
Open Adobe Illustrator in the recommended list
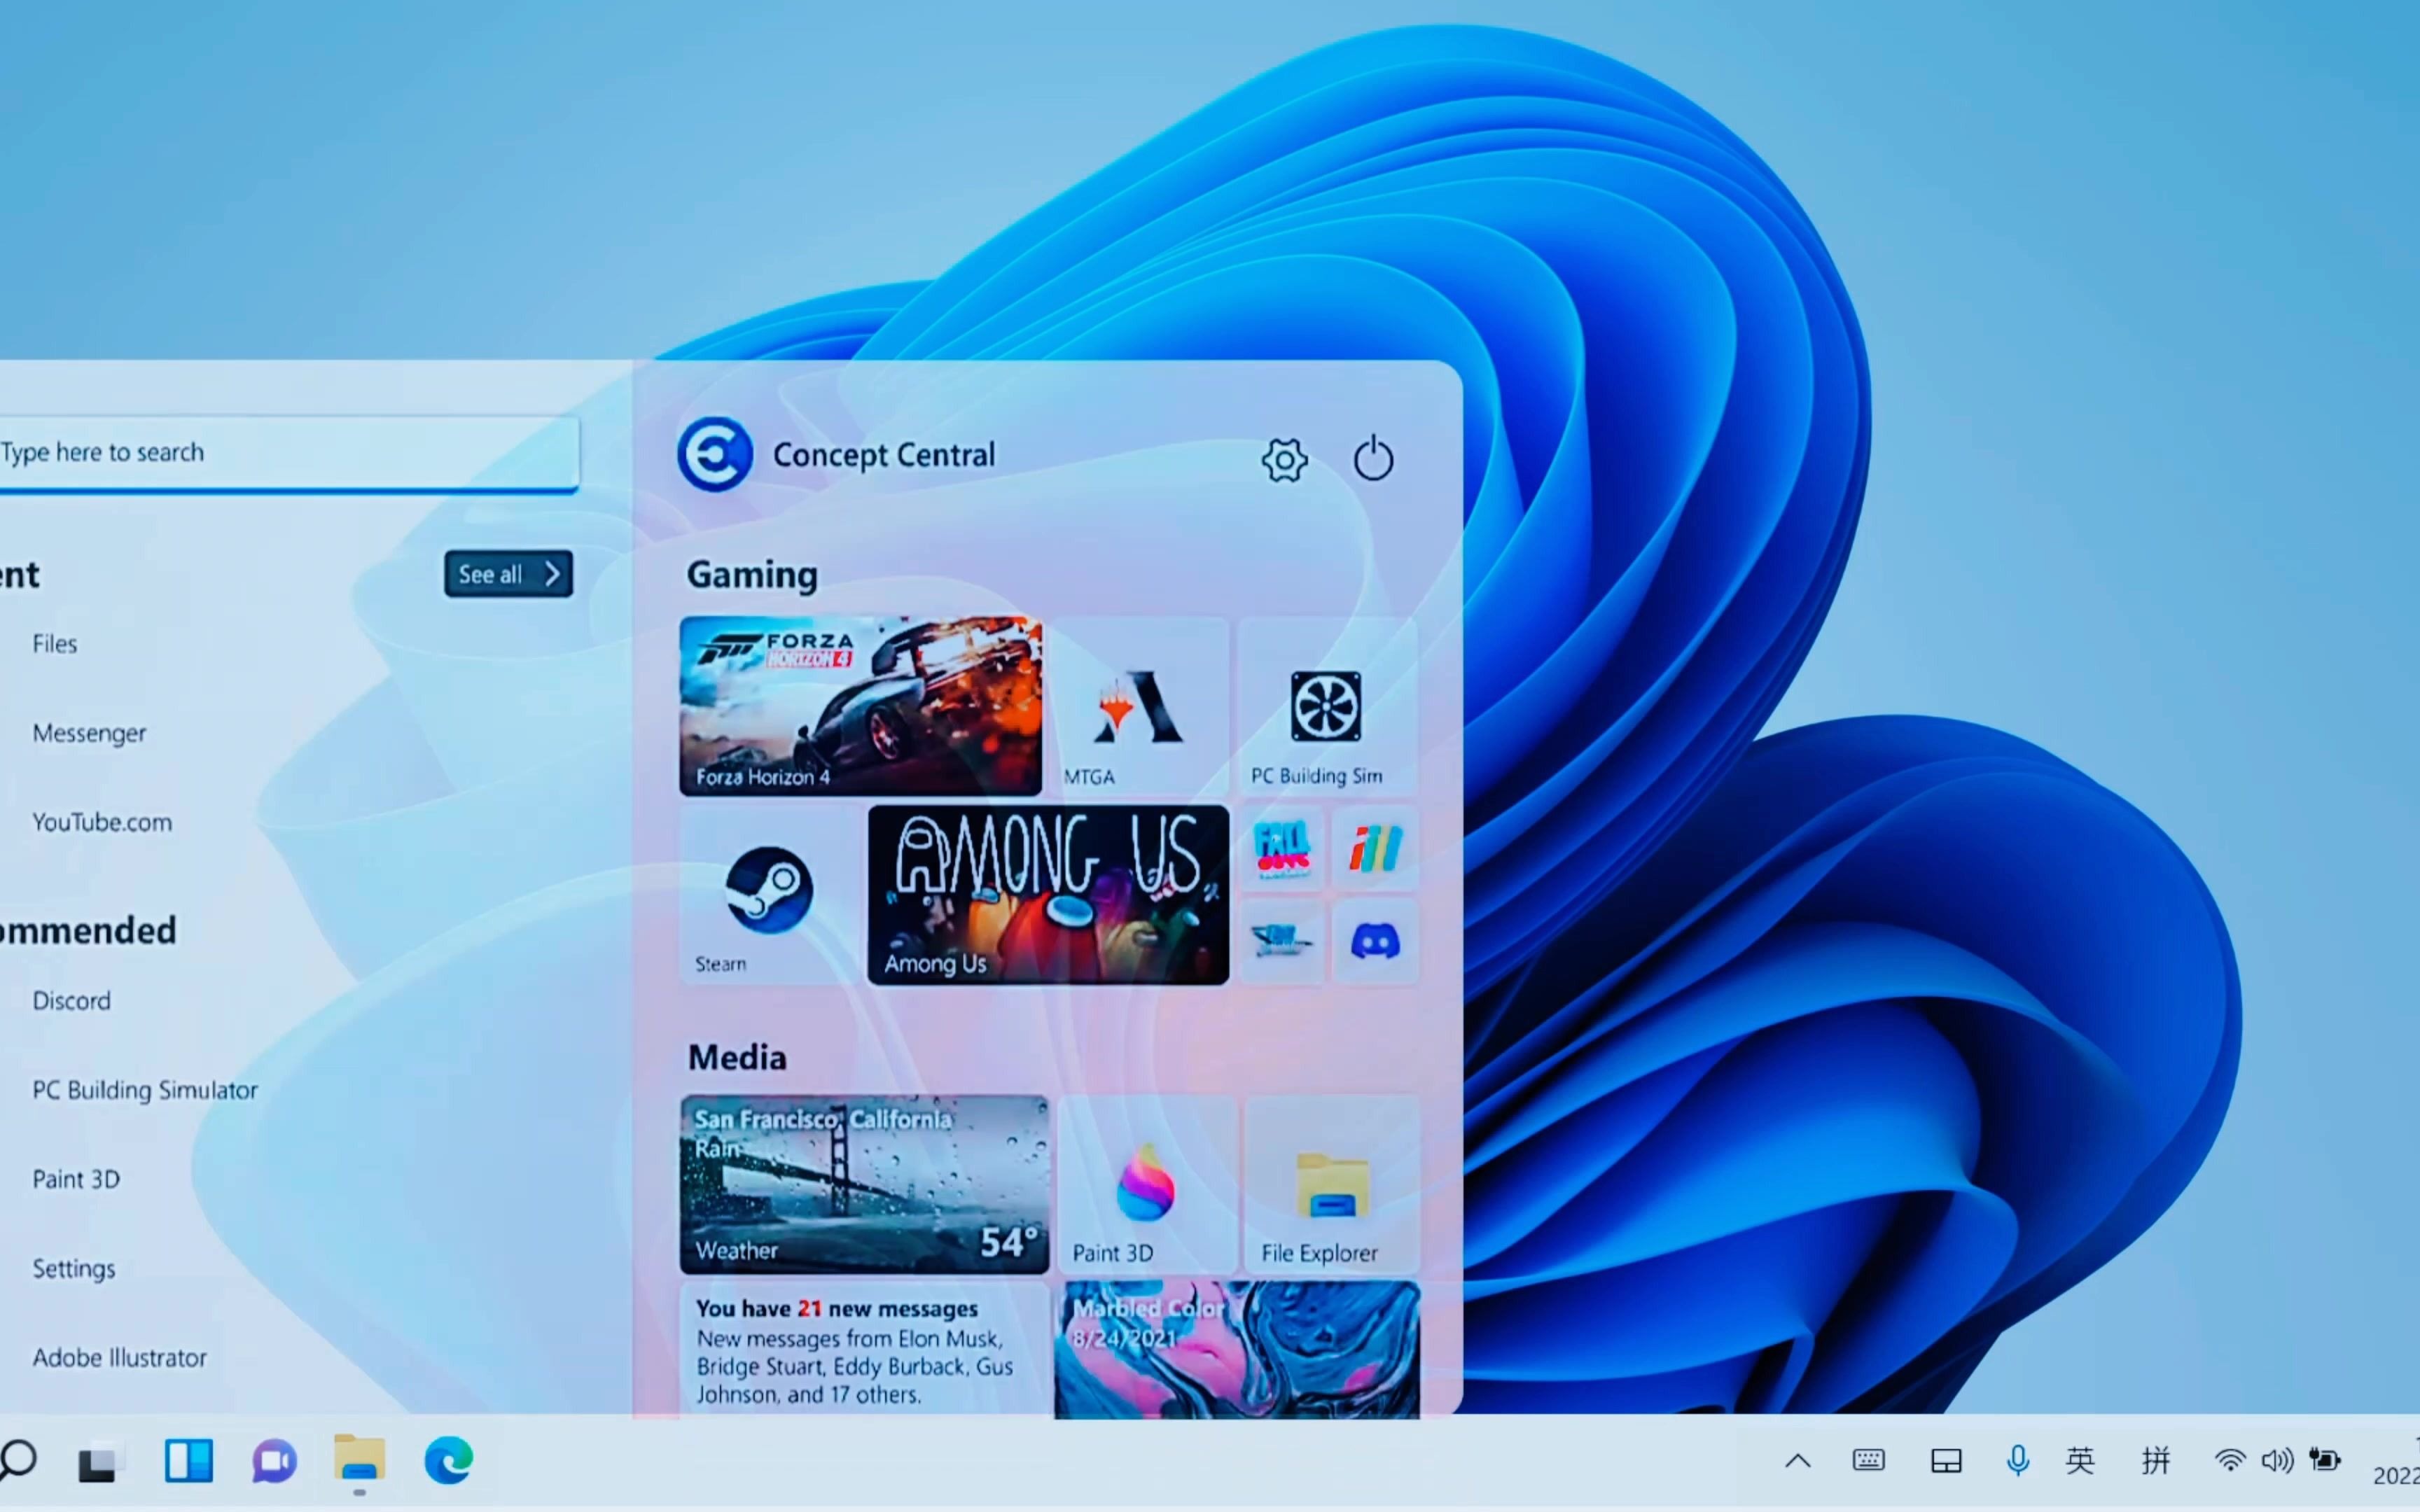(120, 1358)
